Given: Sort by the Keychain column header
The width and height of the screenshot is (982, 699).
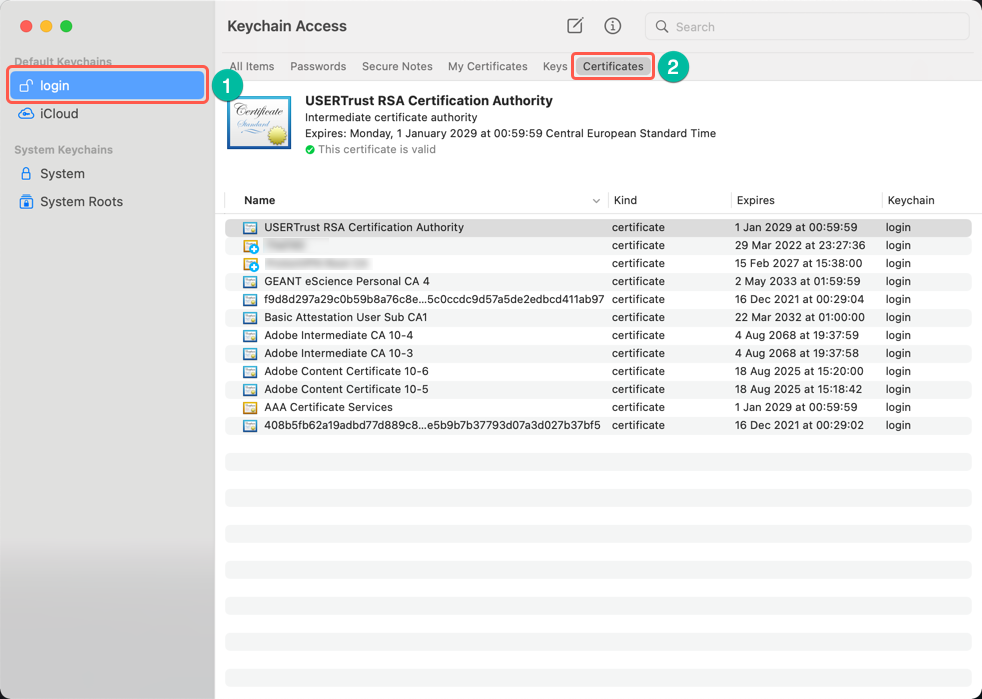Looking at the screenshot, I should coord(911,200).
